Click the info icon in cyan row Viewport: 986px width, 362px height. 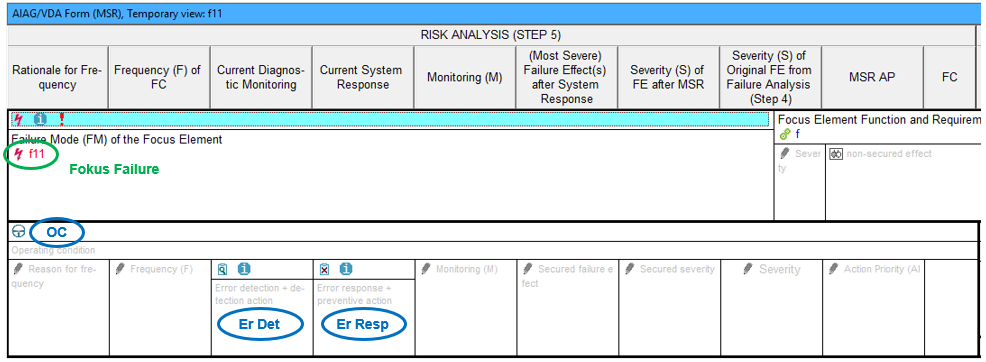point(40,119)
